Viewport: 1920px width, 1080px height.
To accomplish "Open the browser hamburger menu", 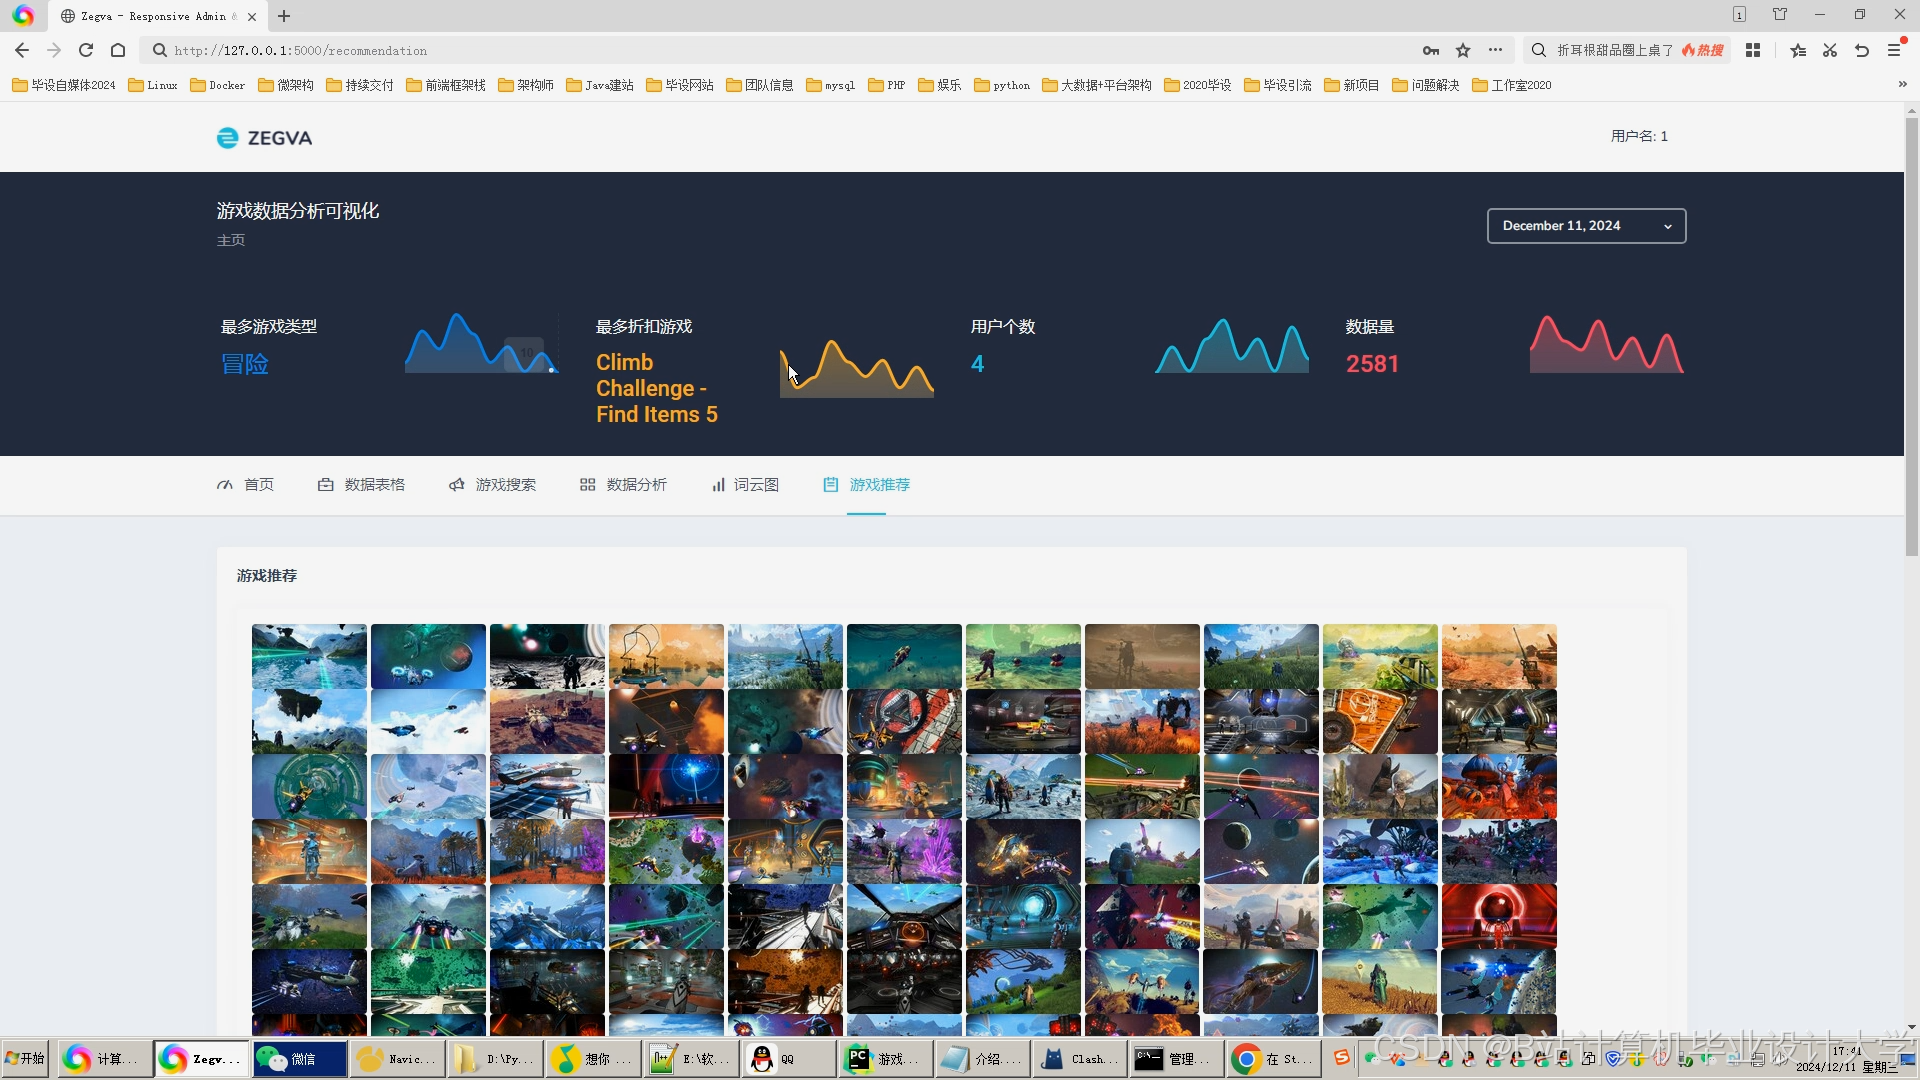I will pos(1894,50).
